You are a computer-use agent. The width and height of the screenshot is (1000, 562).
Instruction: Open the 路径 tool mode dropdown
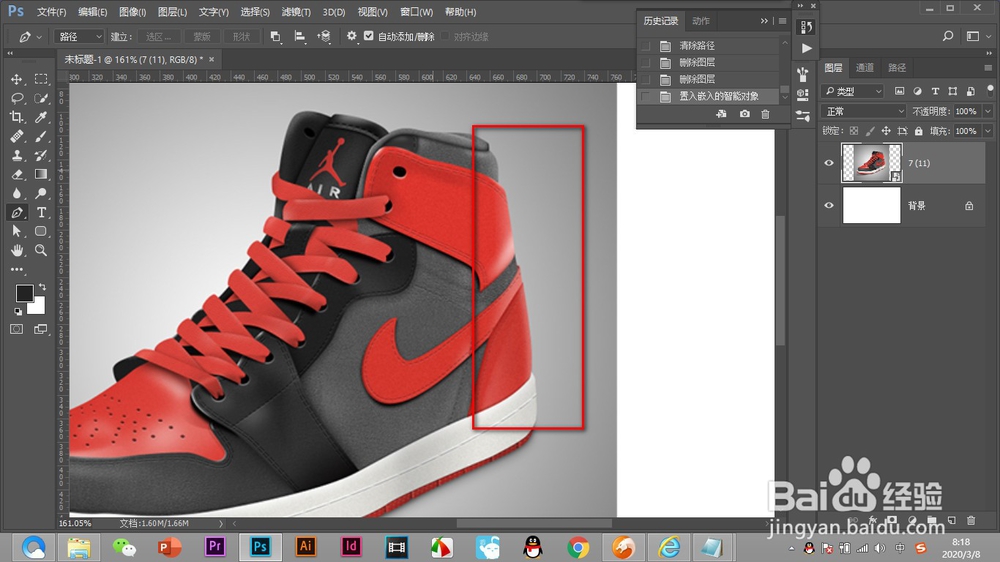pyautogui.click(x=78, y=36)
